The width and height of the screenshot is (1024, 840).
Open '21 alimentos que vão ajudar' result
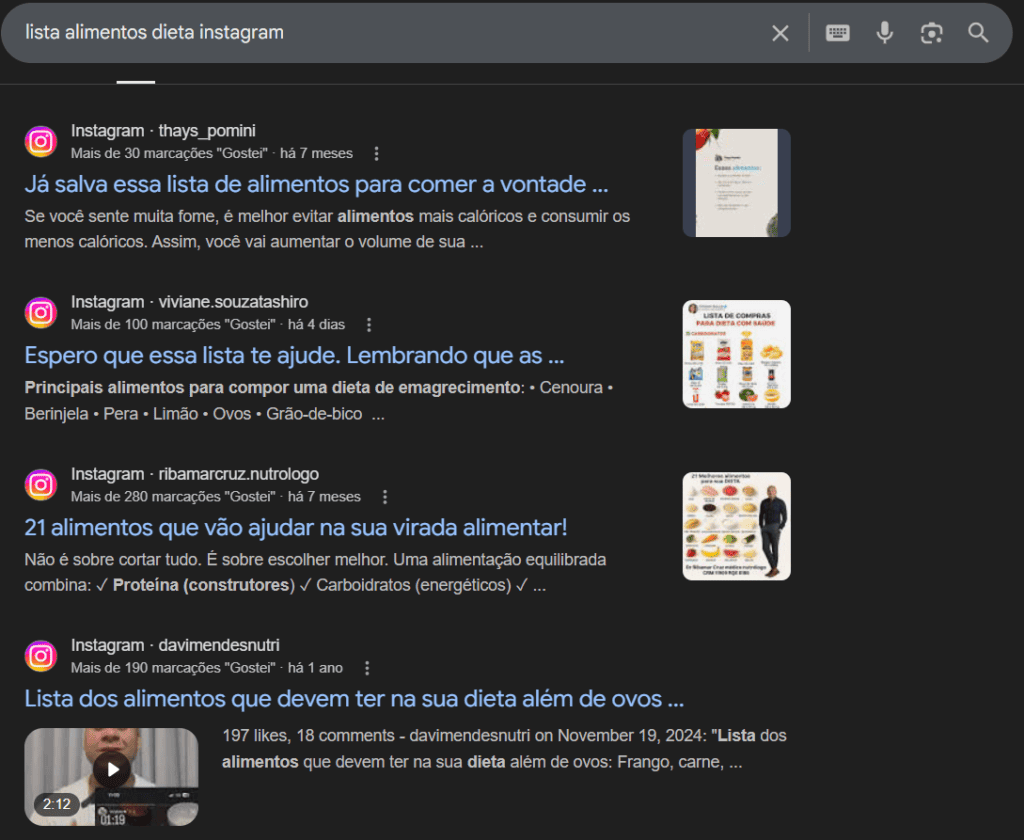(x=296, y=528)
